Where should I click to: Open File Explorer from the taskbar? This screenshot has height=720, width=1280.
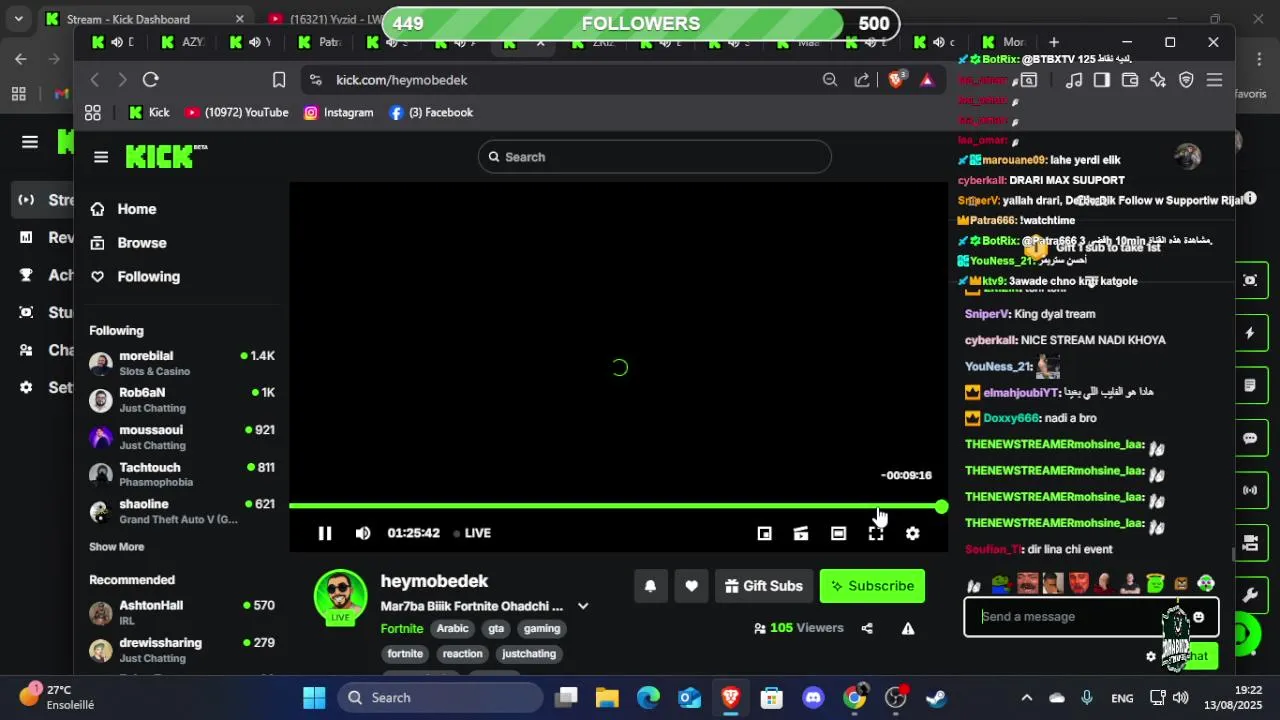click(x=607, y=698)
